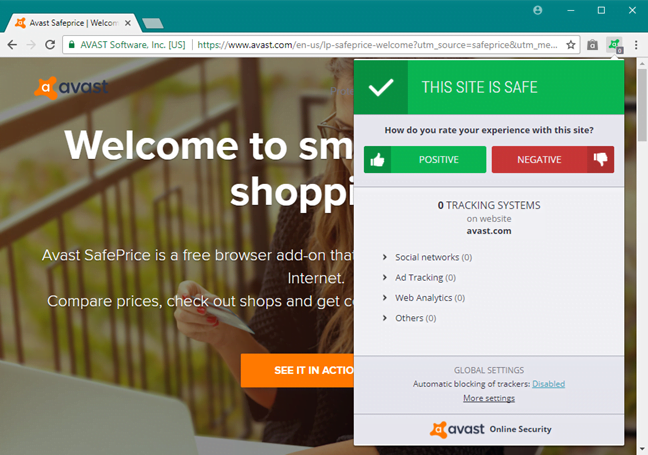Toggle automatic tracker blocking via Disabled link
Image resolution: width=648 pixels, height=455 pixels.
[x=548, y=384]
